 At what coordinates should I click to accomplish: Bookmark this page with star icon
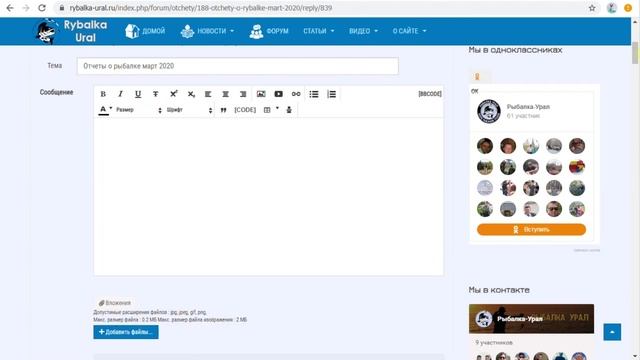coord(592,8)
